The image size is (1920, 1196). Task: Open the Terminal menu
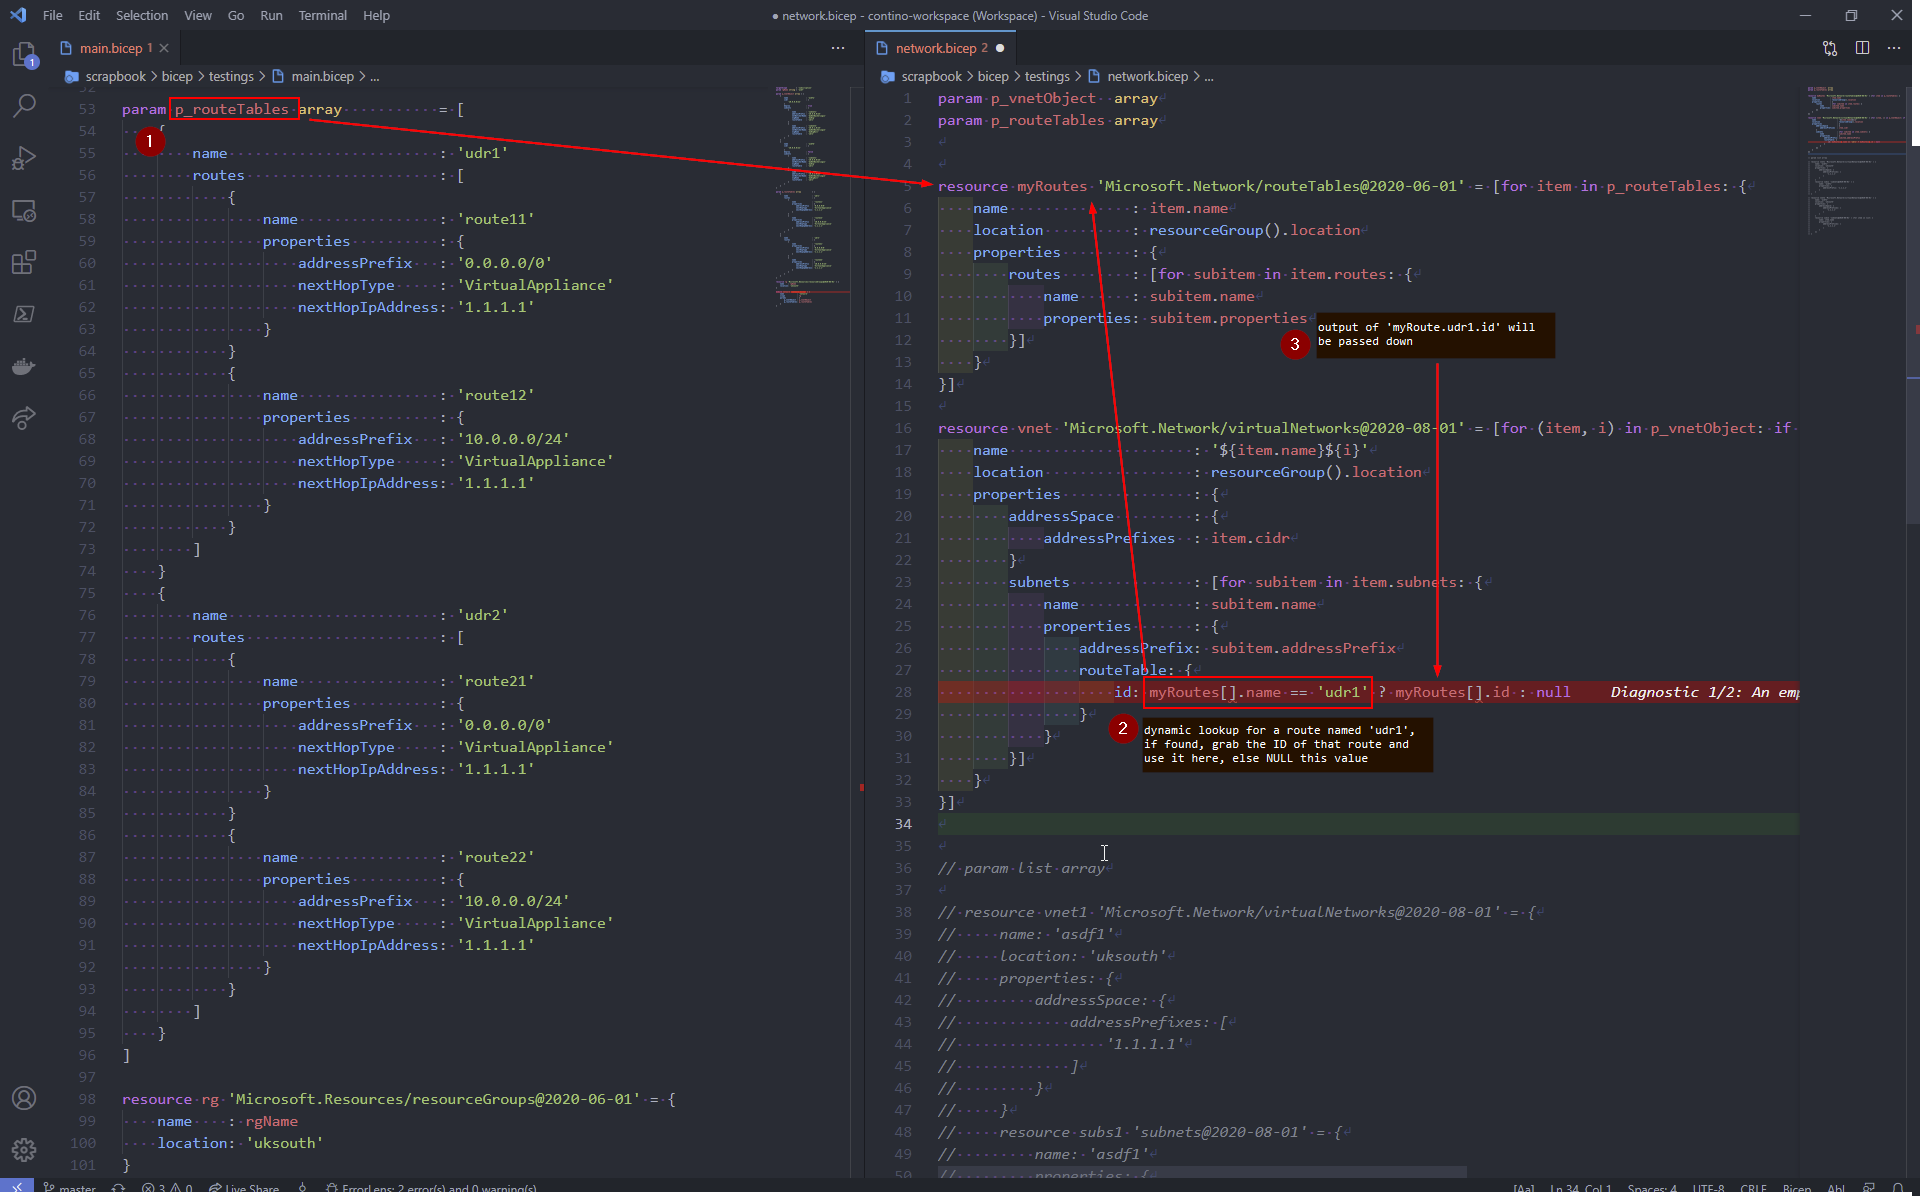[322, 15]
